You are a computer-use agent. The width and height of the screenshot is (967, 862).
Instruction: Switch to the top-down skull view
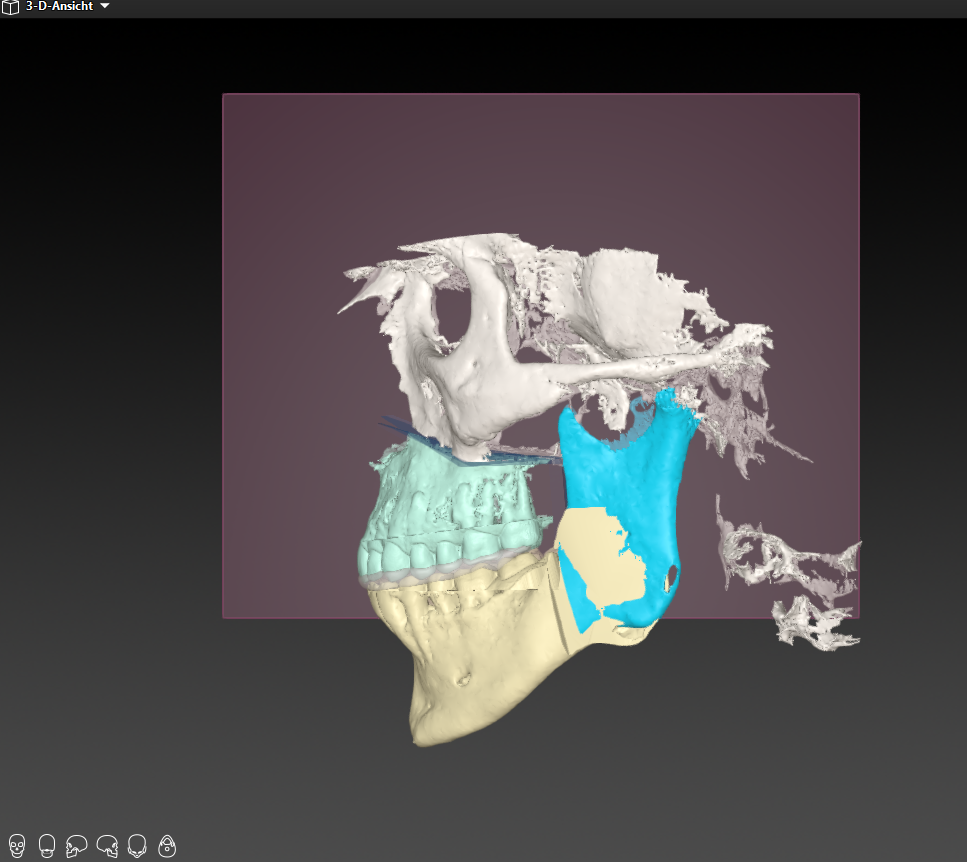(x=137, y=847)
